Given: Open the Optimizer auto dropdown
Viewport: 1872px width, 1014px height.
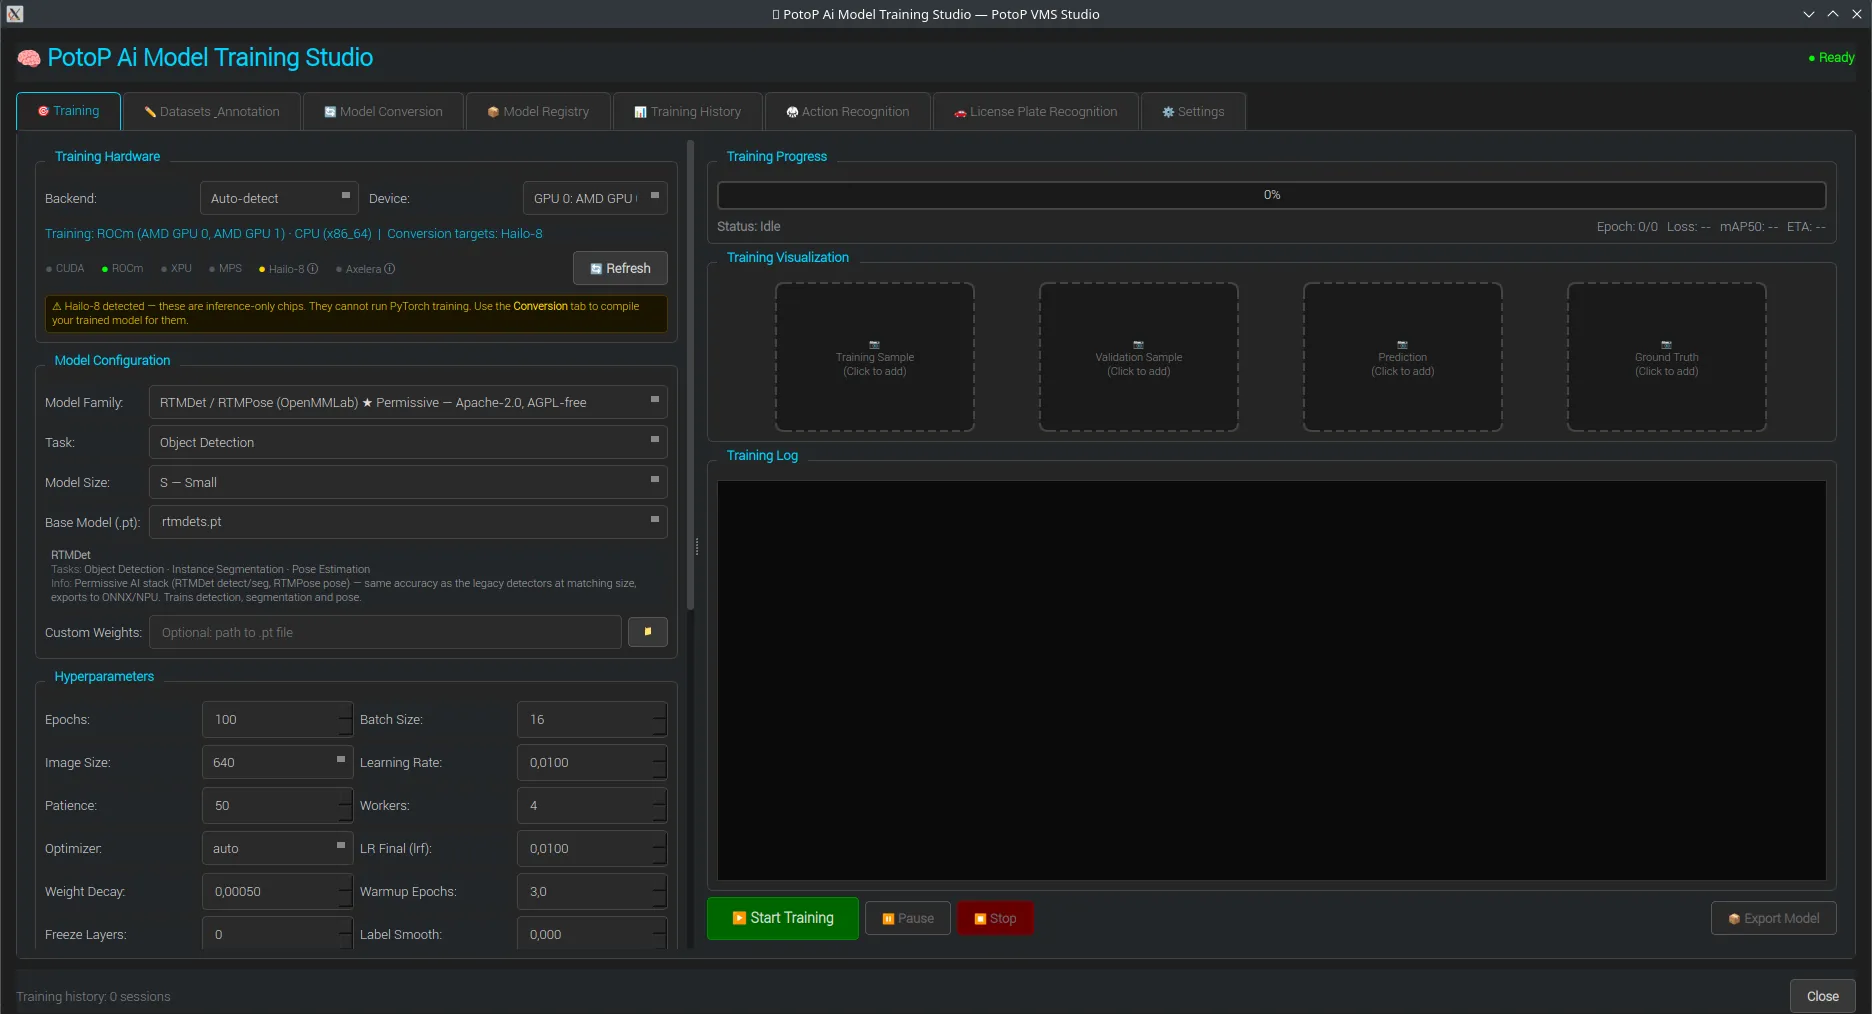Looking at the screenshot, I should click(278, 848).
